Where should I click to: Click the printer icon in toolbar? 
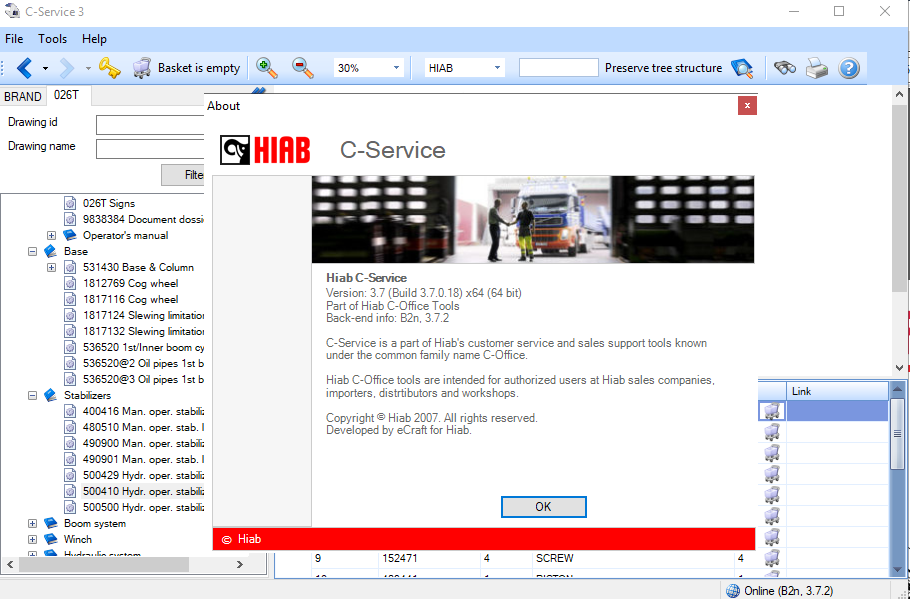coord(817,68)
